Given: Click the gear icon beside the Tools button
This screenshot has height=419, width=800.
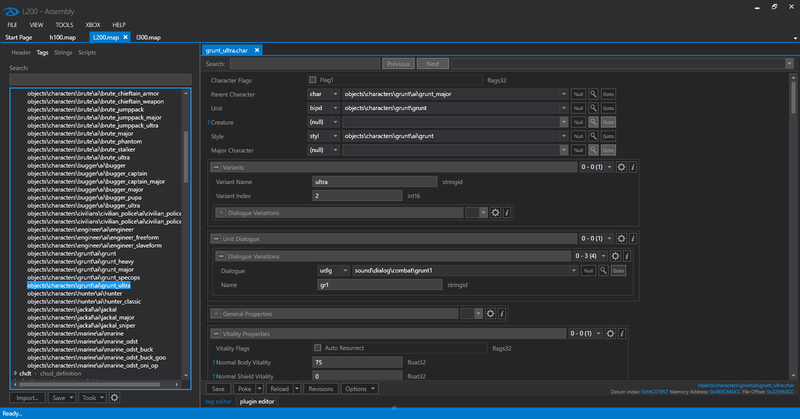Looking at the screenshot, I should click(x=114, y=397).
